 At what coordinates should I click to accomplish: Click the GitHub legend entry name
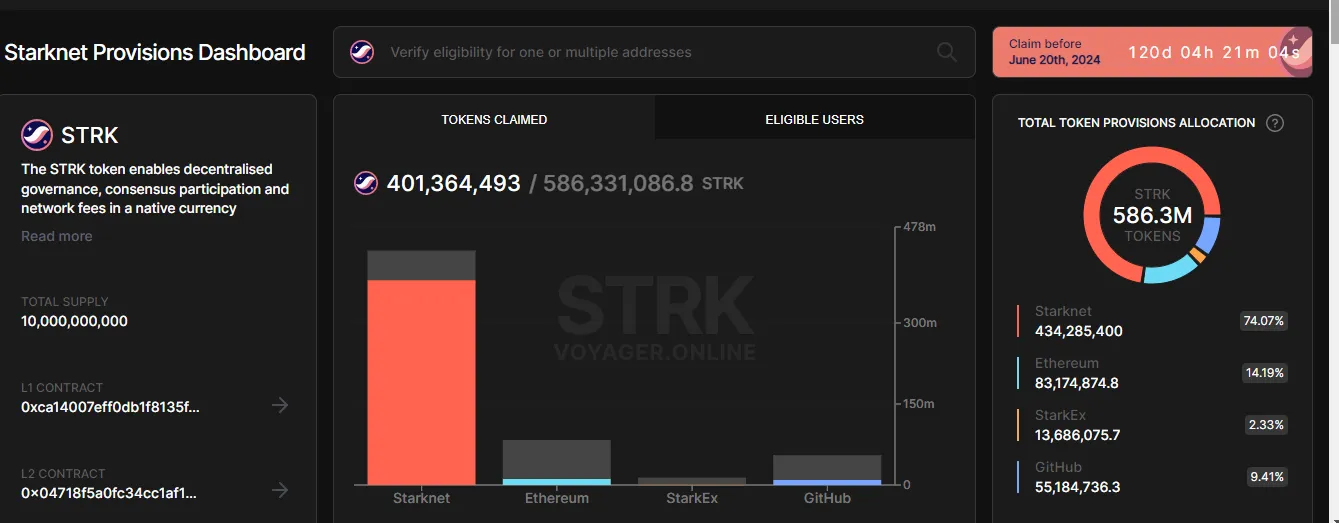click(1058, 467)
